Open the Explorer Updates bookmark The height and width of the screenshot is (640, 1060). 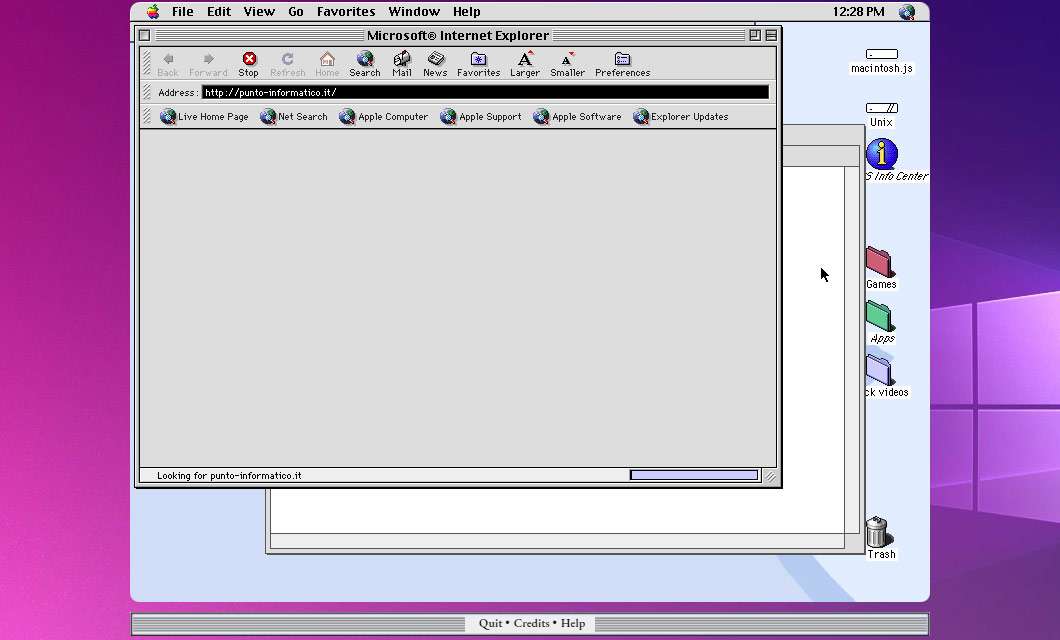[x=681, y=117]
